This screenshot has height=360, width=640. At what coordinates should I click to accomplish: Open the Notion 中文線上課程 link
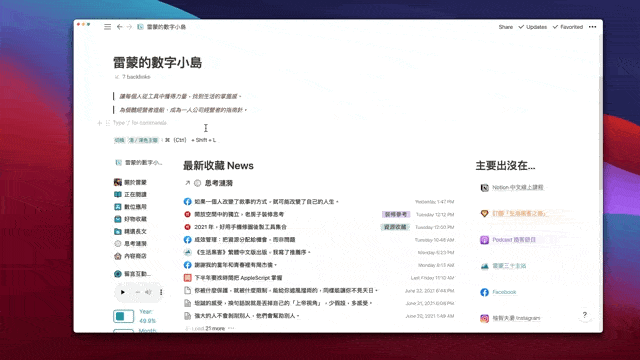512,188
